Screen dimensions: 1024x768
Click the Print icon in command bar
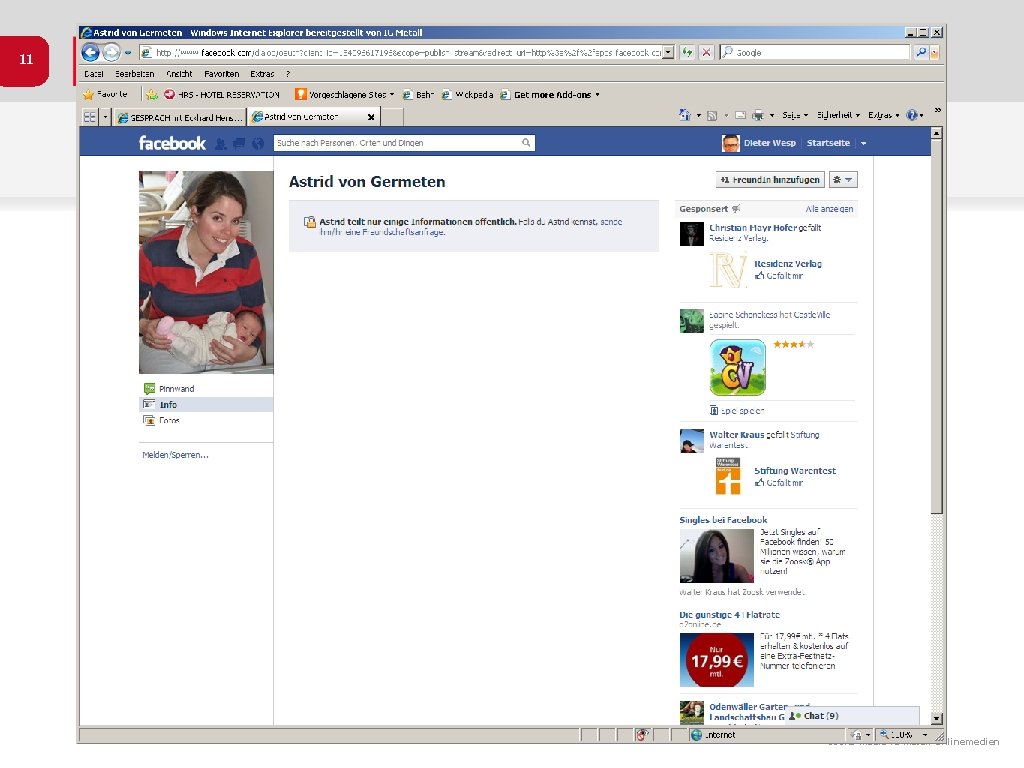758,115
